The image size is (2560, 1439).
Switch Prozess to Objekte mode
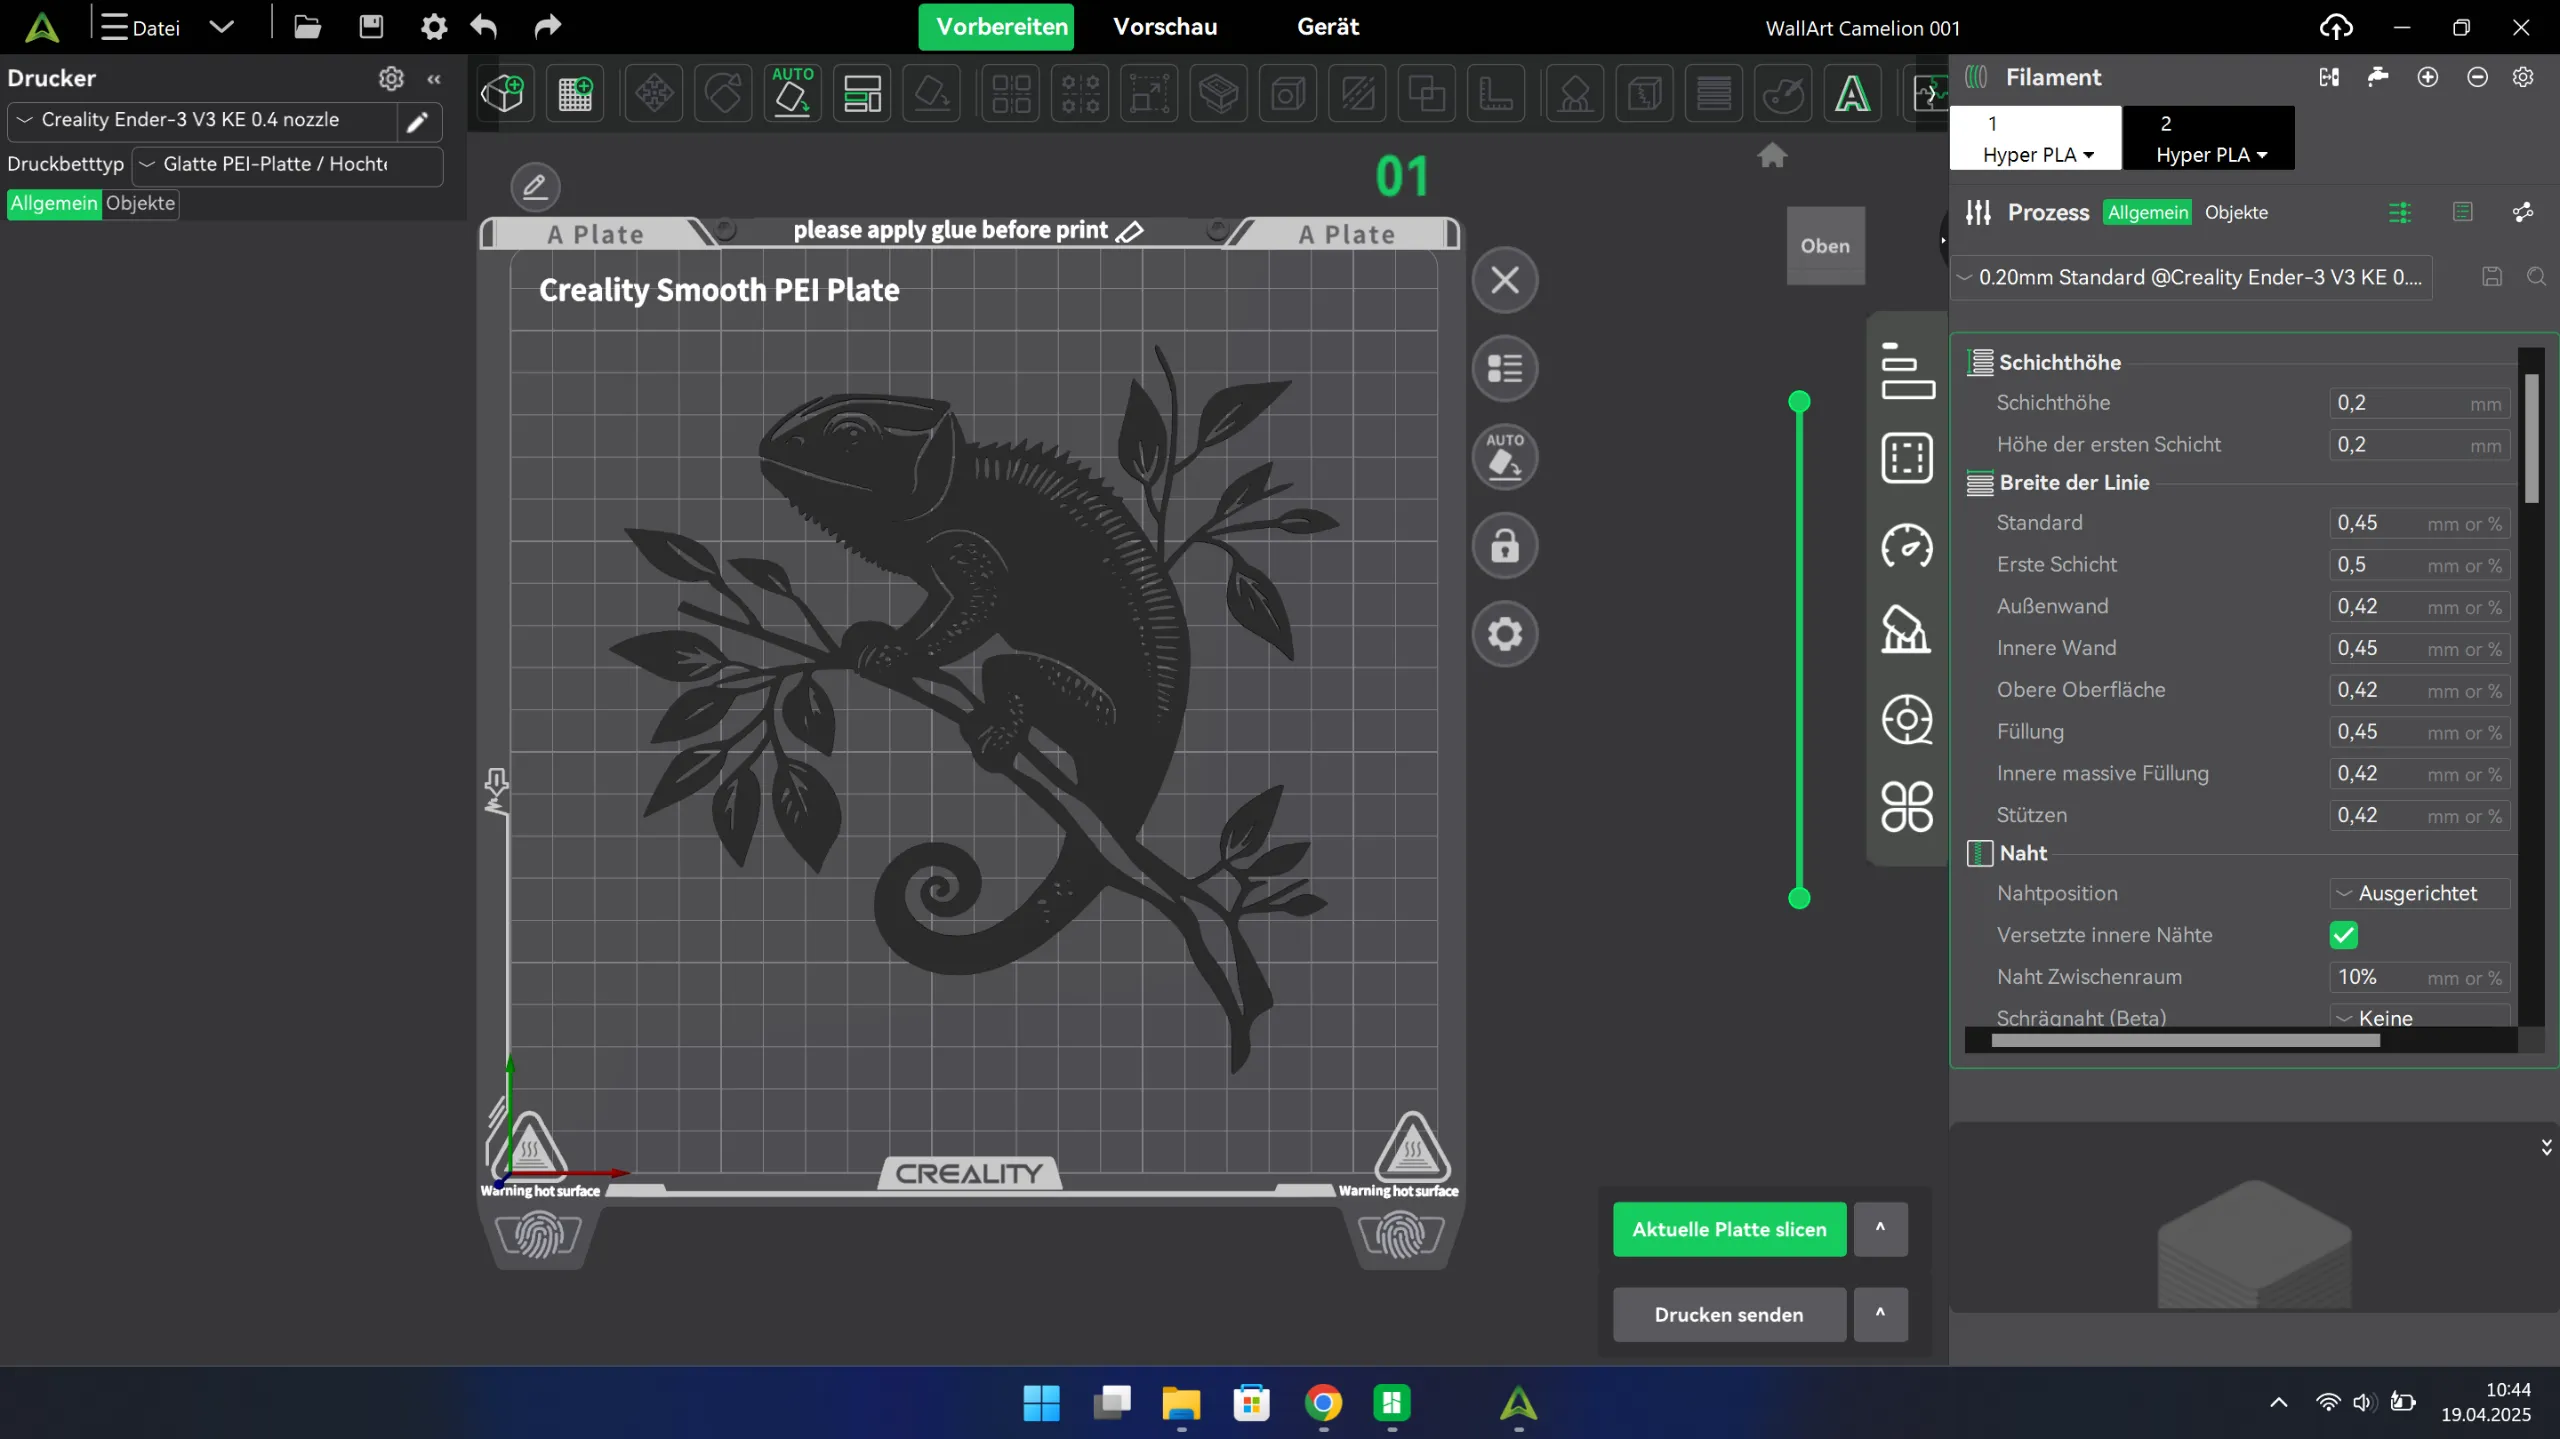click(2236, 212)
